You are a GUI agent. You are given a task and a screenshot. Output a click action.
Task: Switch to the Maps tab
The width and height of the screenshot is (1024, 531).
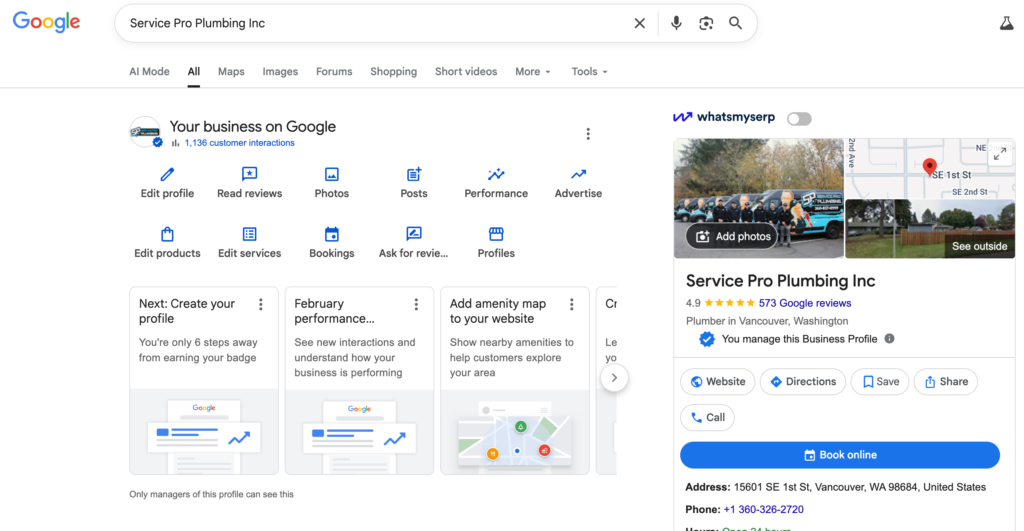[231, 72]
